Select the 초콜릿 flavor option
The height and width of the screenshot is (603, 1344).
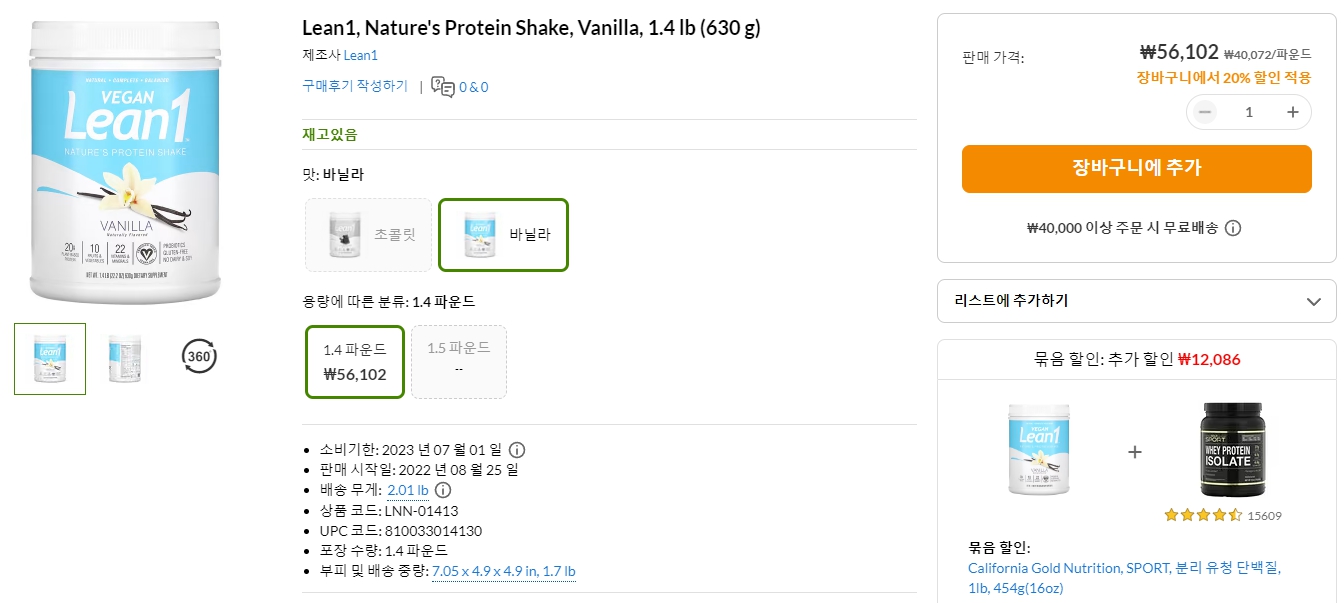click(368, 234)
